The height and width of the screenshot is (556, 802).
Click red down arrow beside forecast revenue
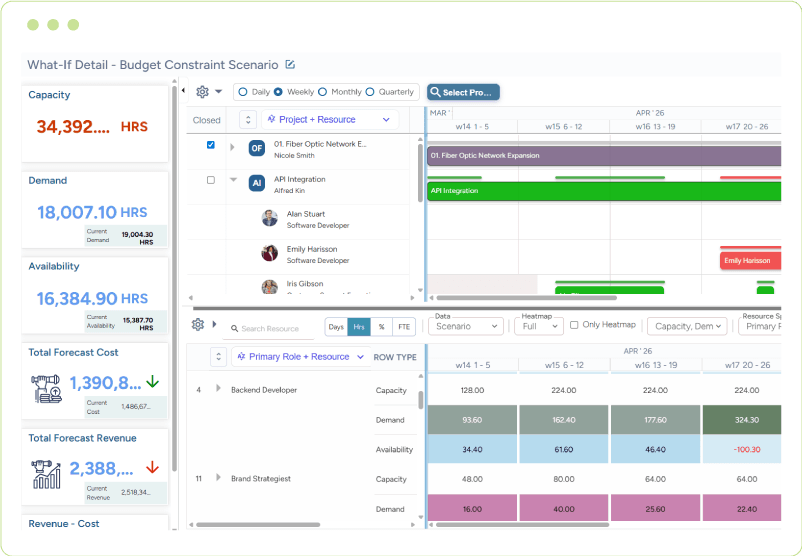pyautogui.click(x=152, y=467)
